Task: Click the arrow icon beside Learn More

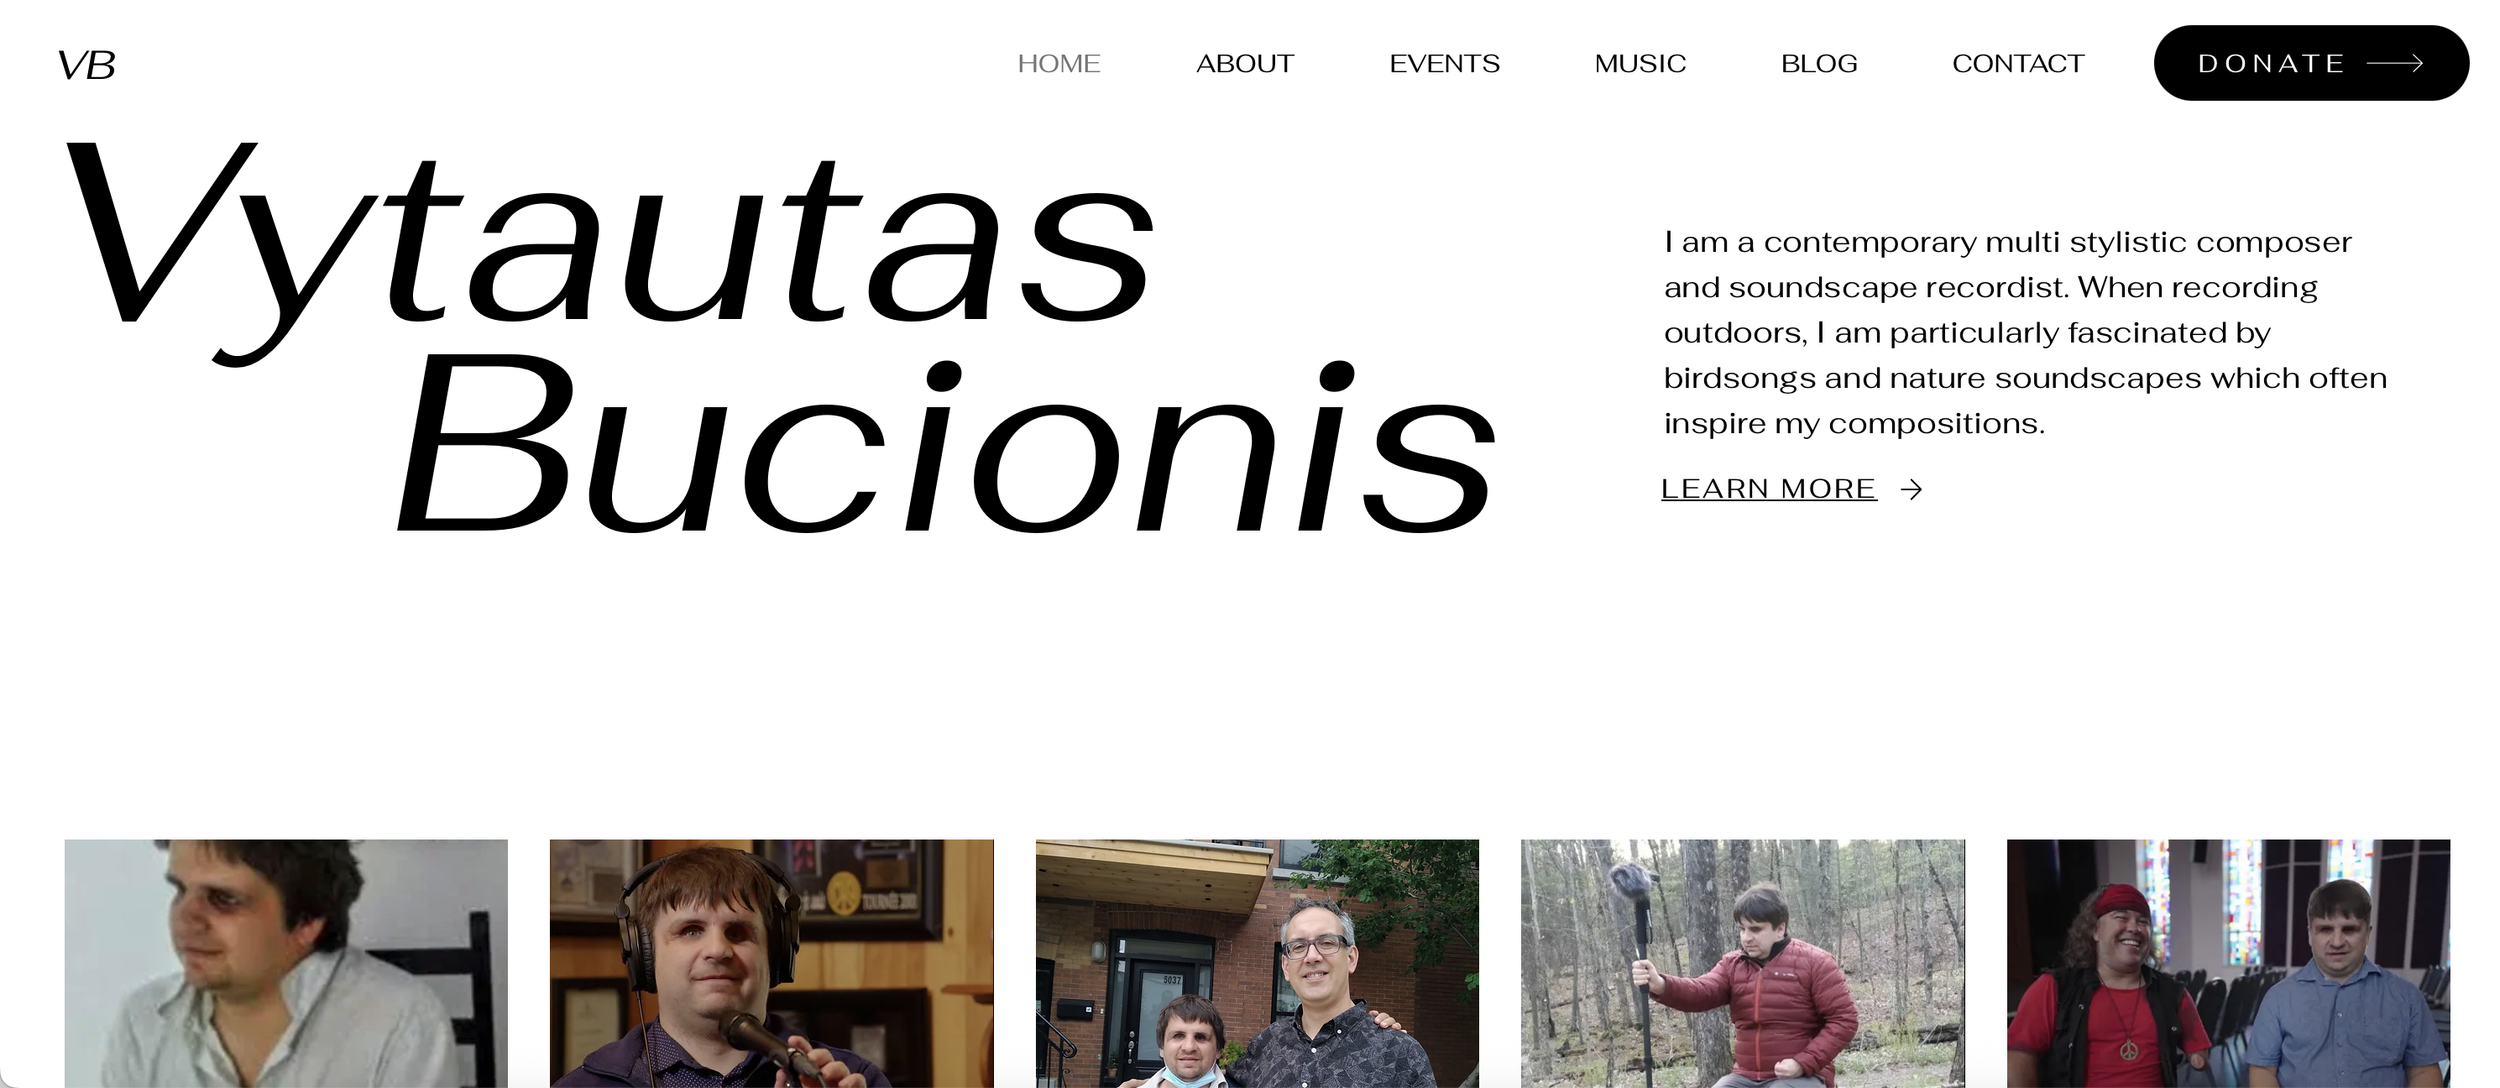Action: [x=1911, y=489]
